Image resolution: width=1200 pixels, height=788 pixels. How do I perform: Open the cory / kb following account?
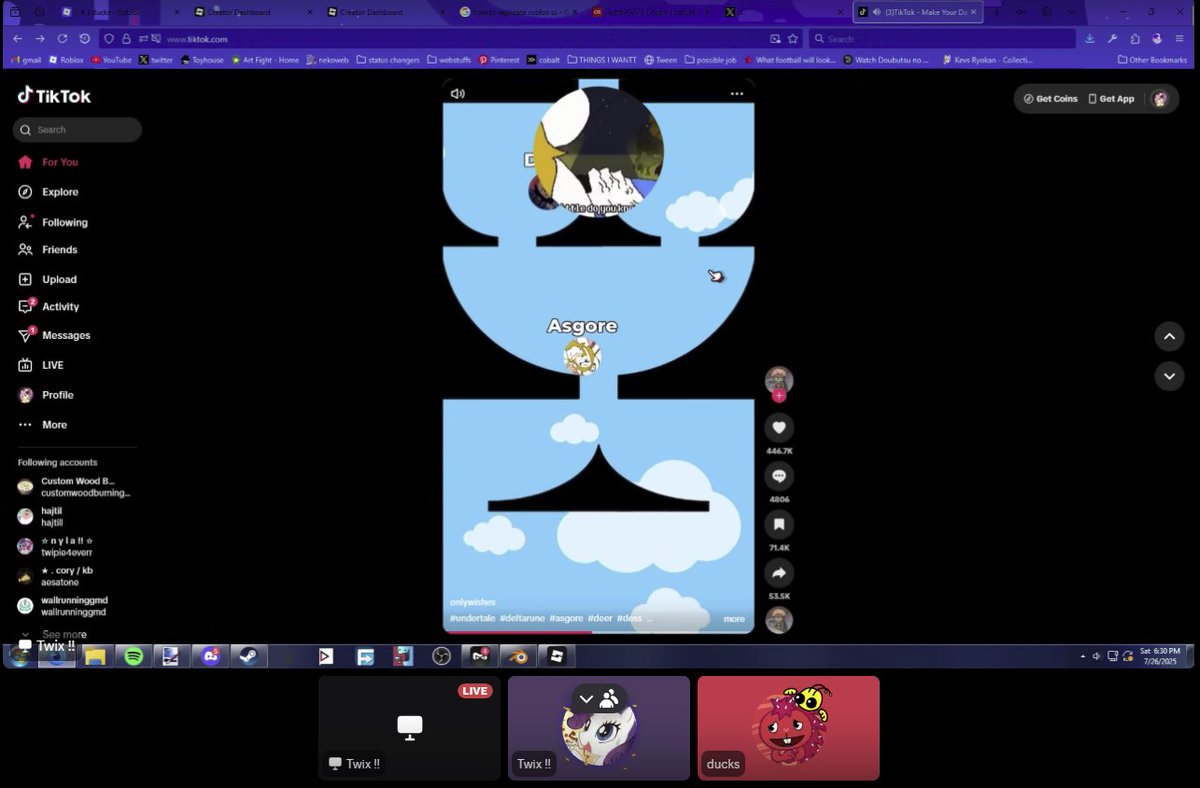point(56,576)
